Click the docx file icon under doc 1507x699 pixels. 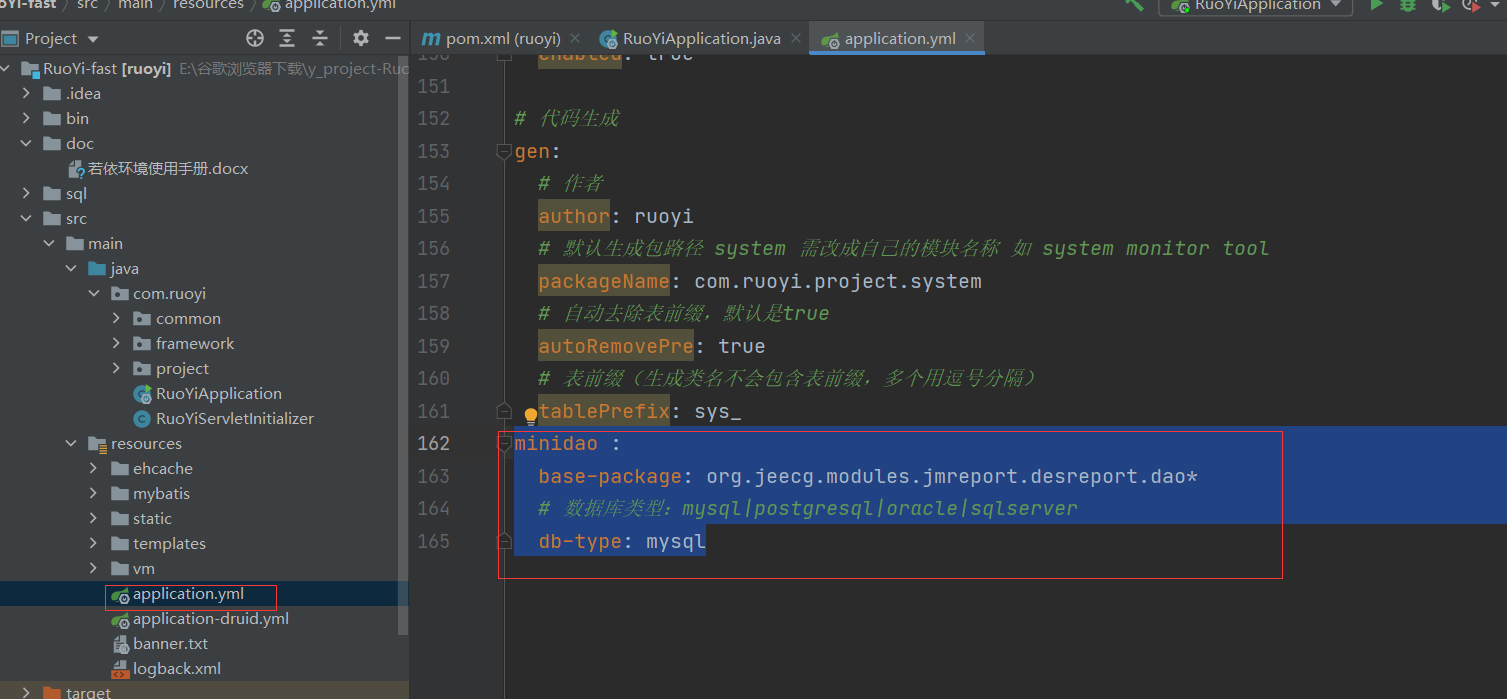pos(77,169)
